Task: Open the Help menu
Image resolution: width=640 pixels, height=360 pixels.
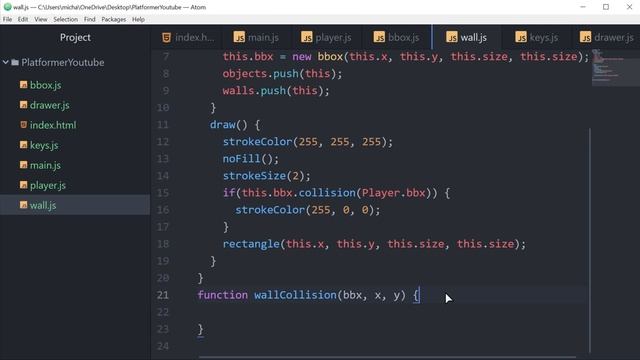Action: (138, 19)
